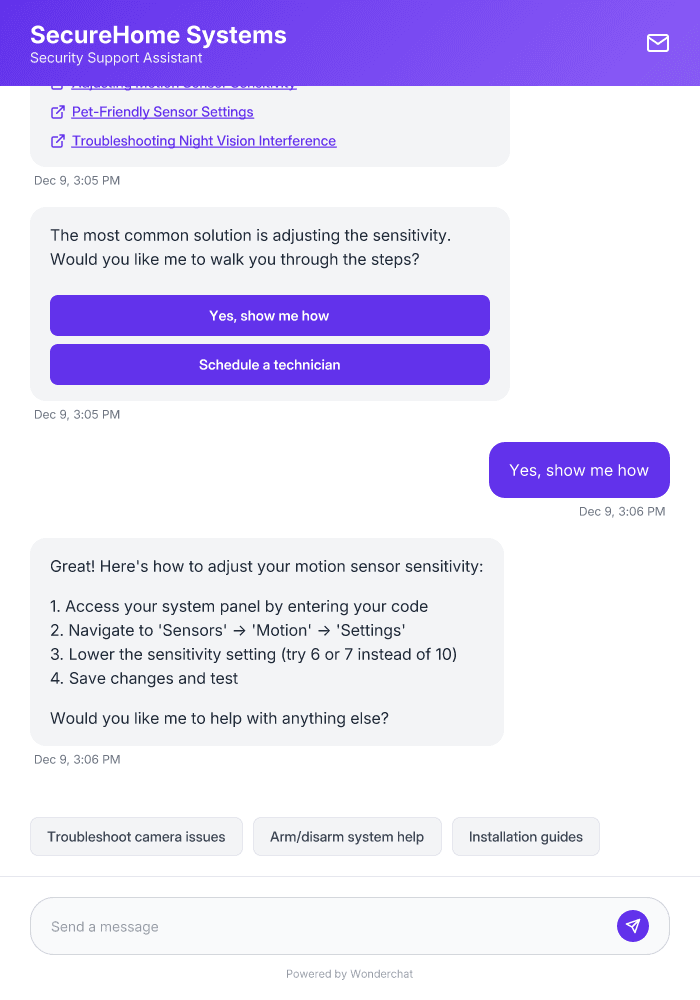This screenshot has height=1000, width=700.
Task: Choose the Troubleshoot camera issues quick reply
Action: tap(136, 836)
